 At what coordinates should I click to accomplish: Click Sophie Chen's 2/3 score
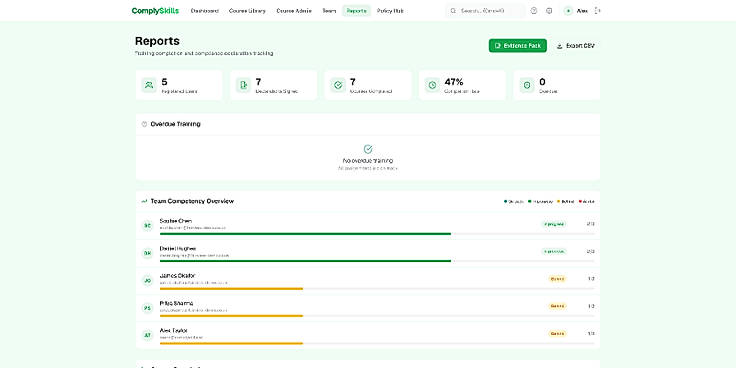point(590,224)
